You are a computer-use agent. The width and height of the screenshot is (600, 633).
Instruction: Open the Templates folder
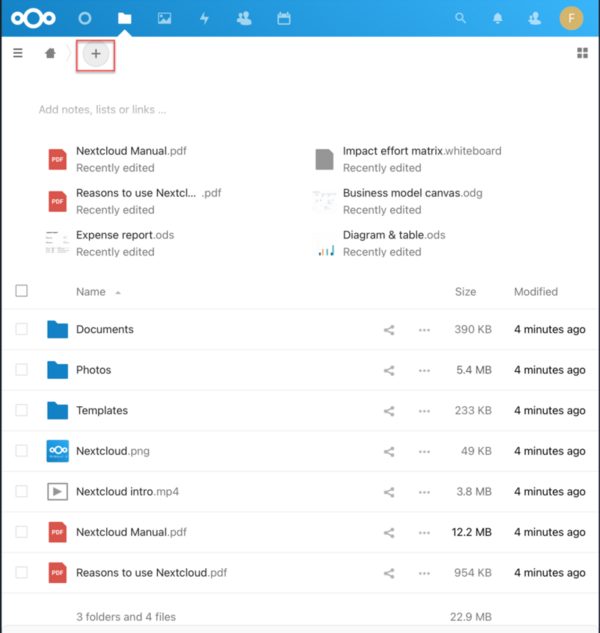[x=102, y=411]
